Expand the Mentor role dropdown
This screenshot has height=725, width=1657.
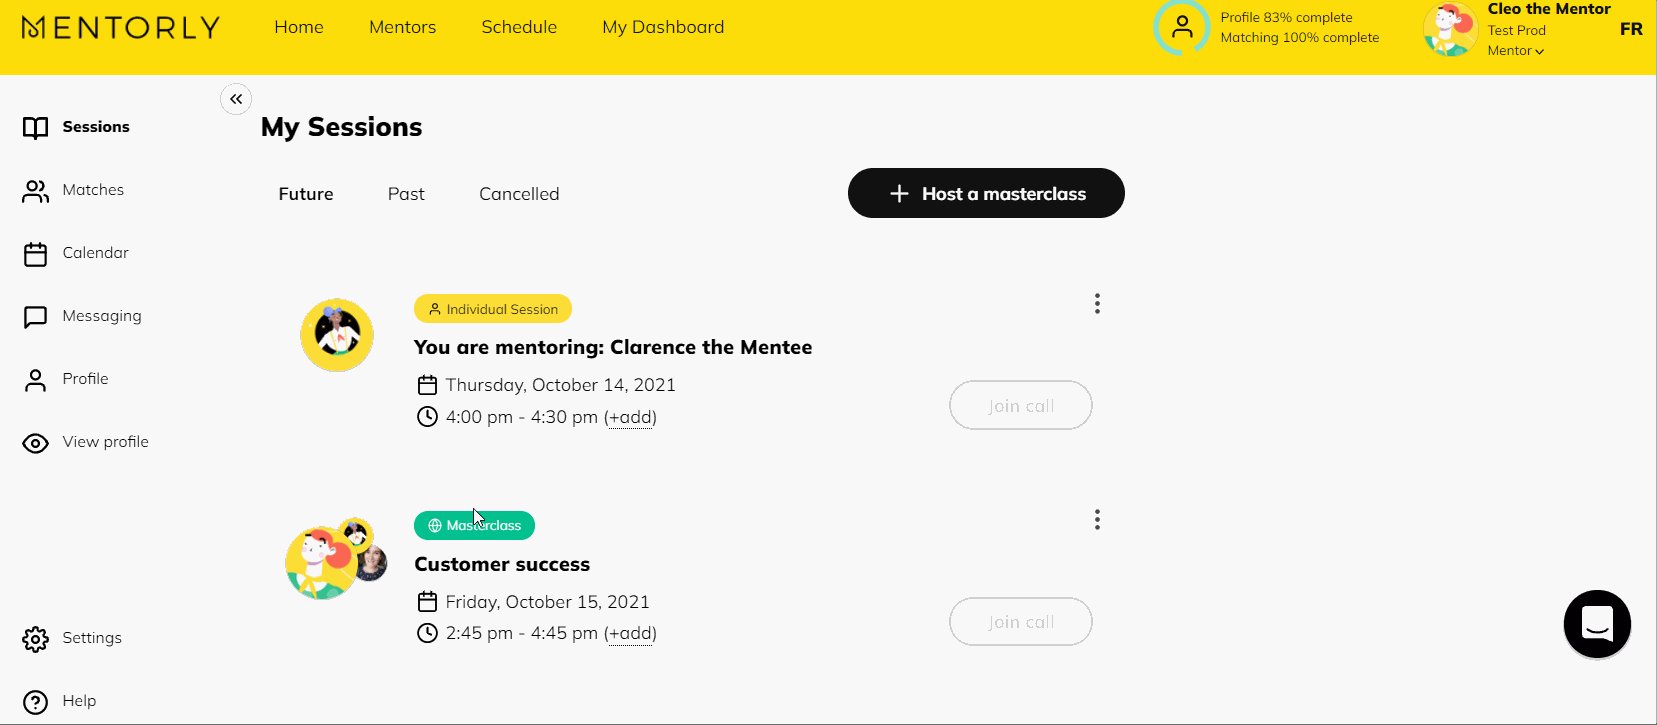(x=1516, y=51)
